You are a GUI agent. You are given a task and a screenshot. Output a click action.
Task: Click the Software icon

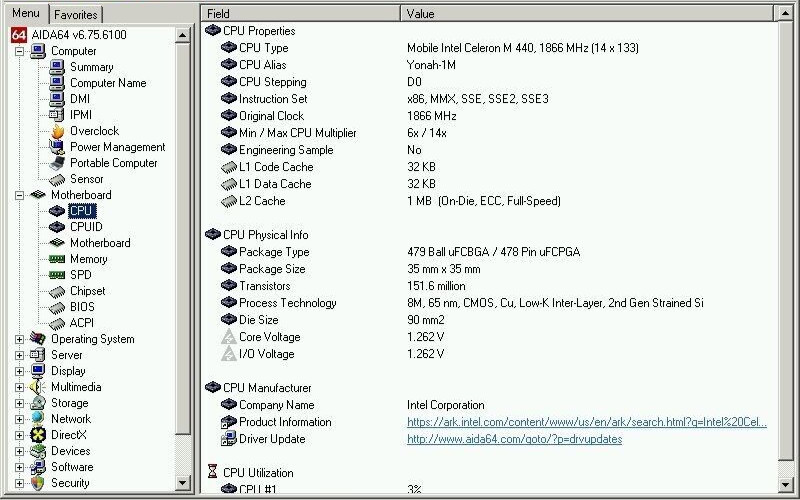point(38,467)
